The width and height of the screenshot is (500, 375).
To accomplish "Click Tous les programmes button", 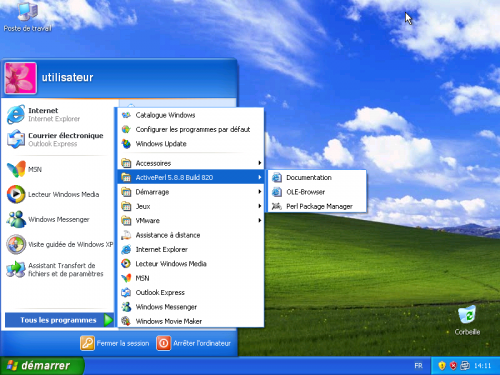I will pyautogui.click(x=59, y=320).
